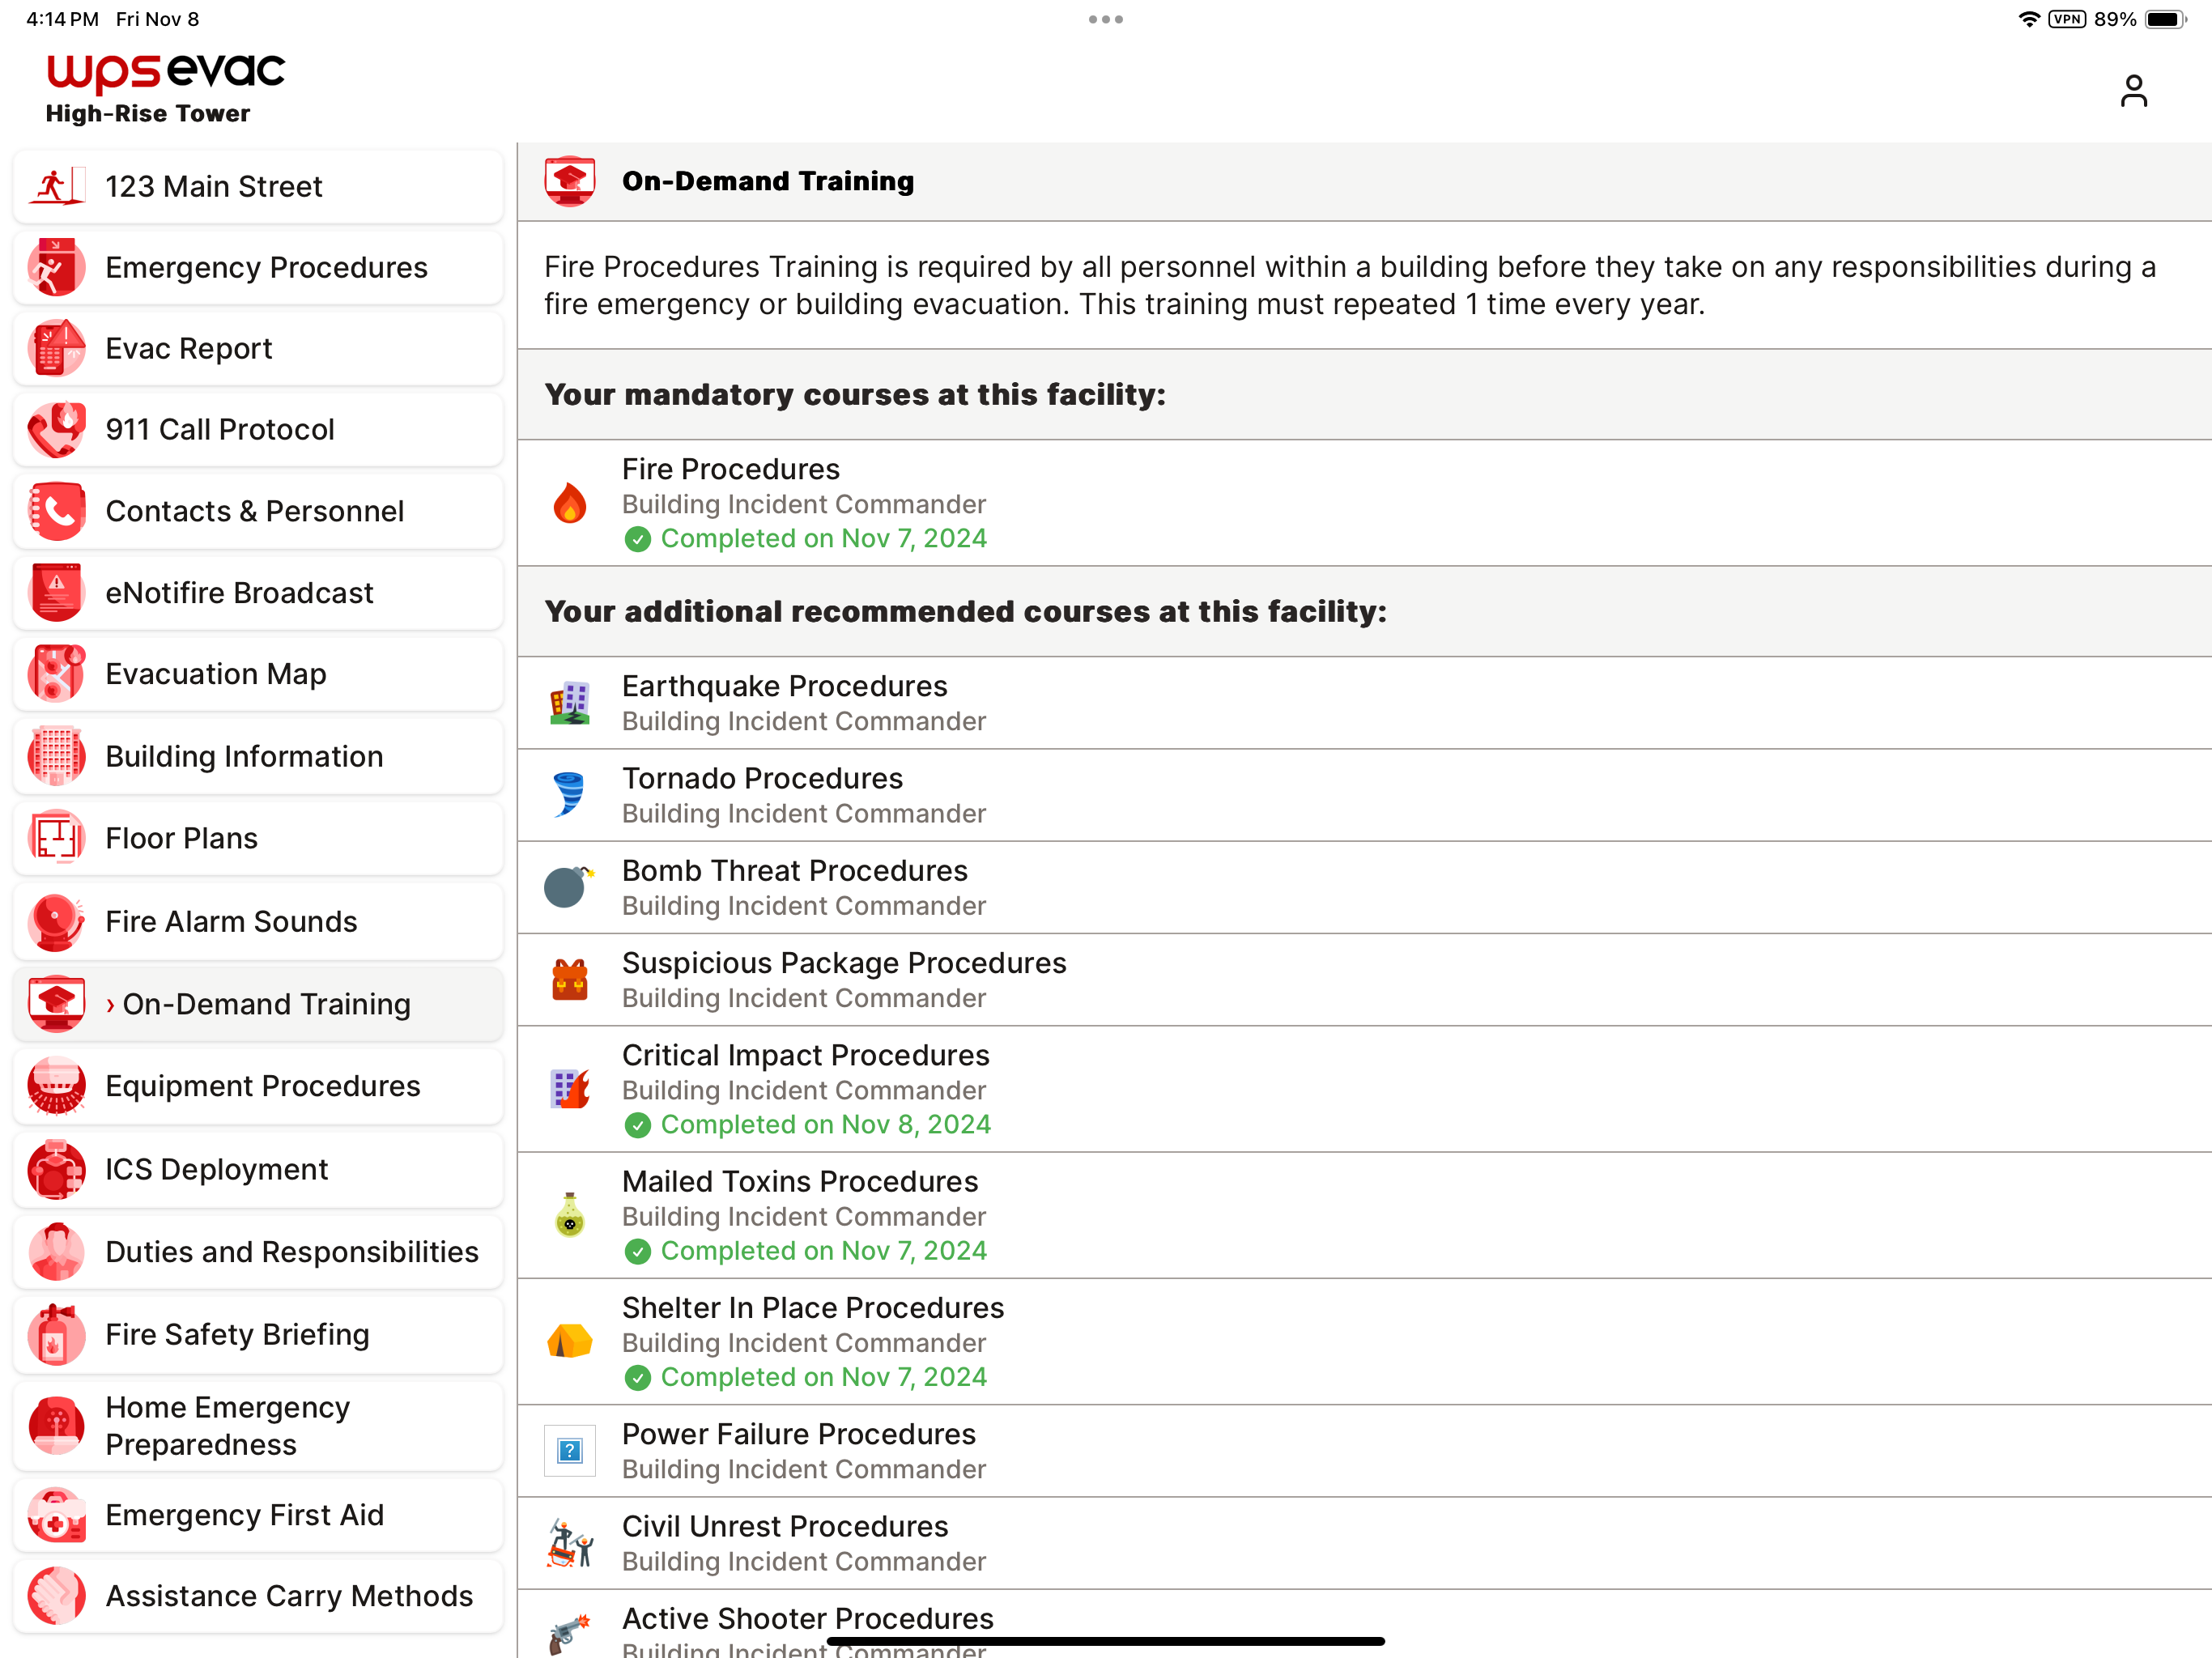2212x1658 pixels.
Task: Open the Active Shooter Procedures course
Action: [x=1364, y=1625]
